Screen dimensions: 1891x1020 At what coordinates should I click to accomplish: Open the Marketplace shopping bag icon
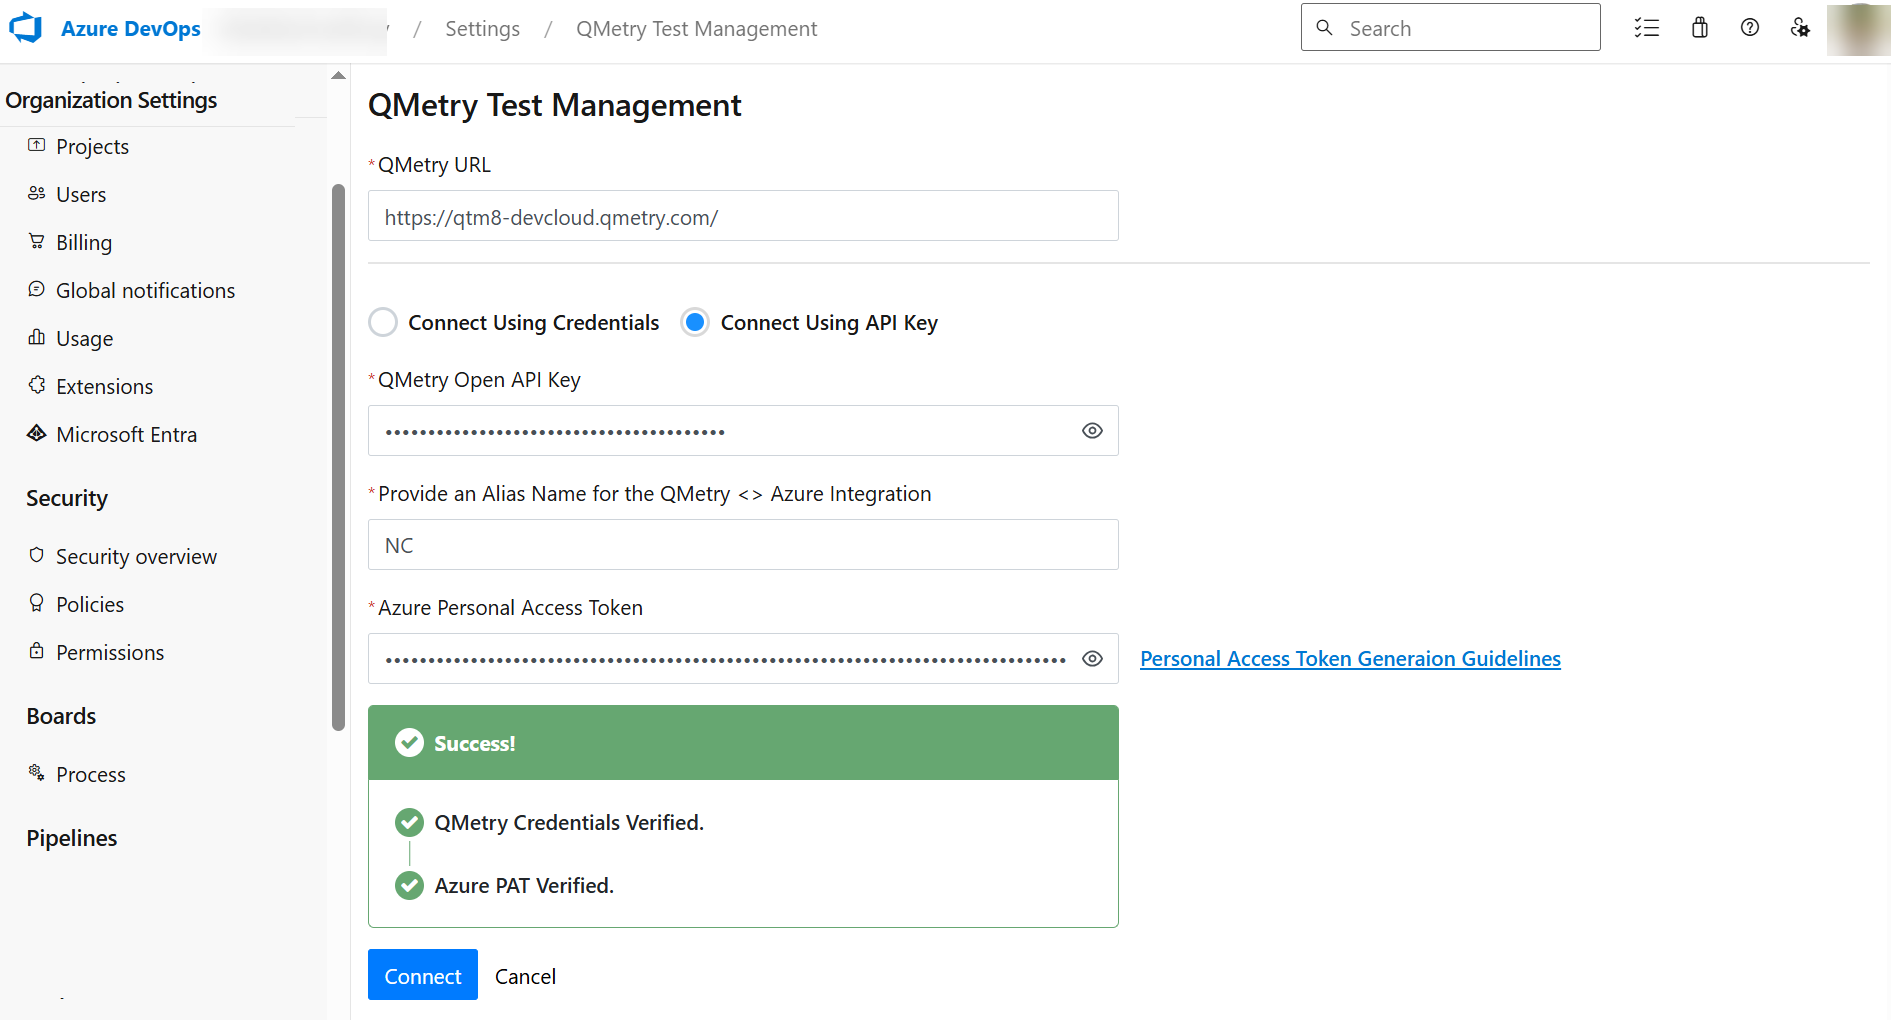(x=1699, y=27)
